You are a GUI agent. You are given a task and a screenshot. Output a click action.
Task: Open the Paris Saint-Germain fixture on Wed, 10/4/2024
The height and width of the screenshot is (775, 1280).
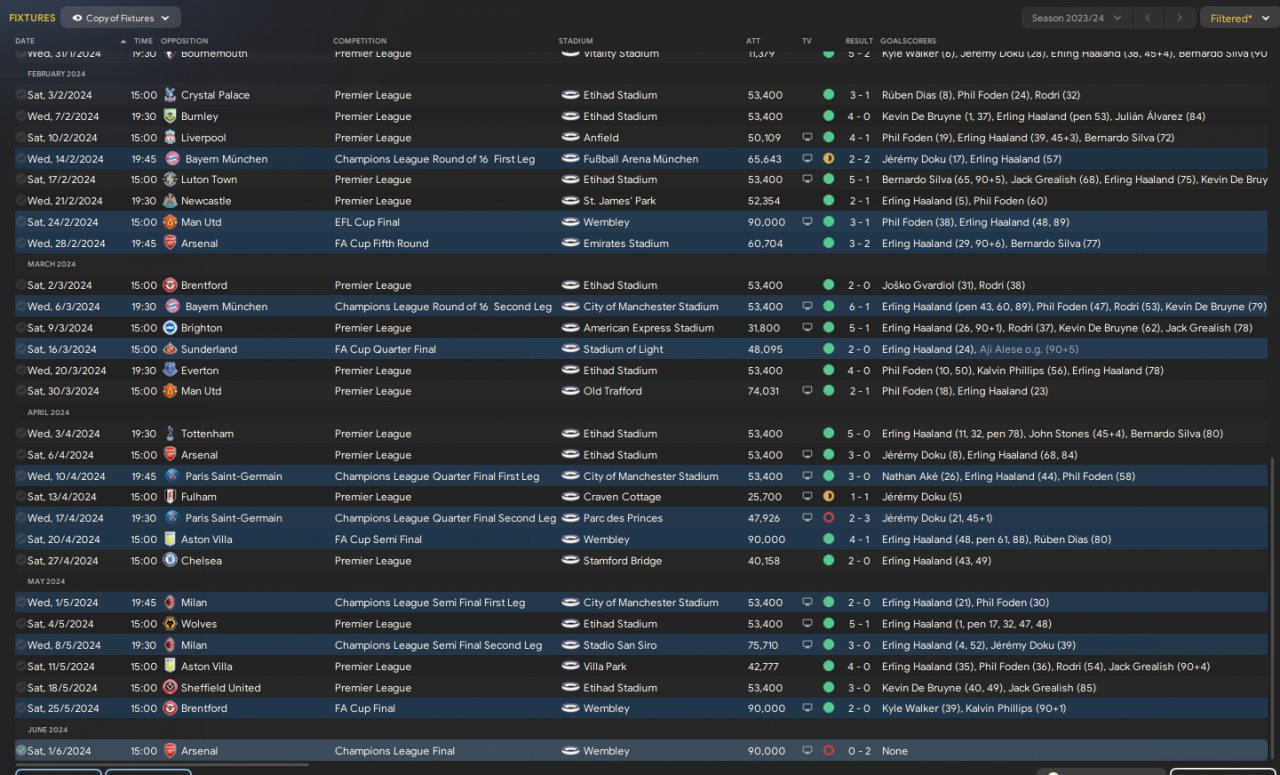(640, 476)
